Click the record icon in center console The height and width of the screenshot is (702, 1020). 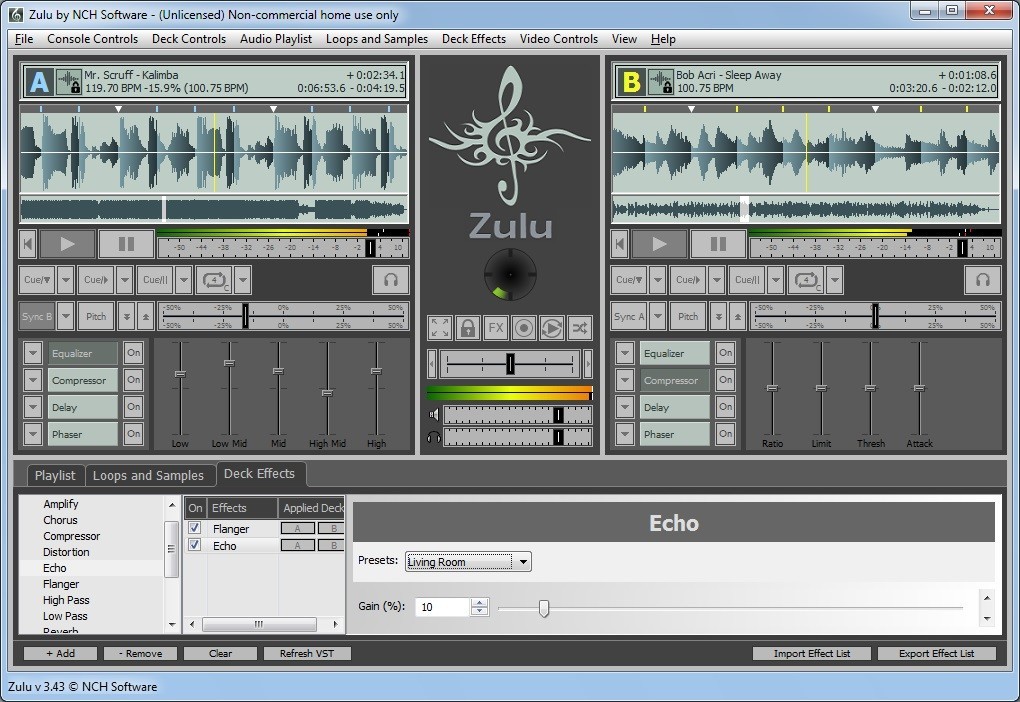(525, 327)
